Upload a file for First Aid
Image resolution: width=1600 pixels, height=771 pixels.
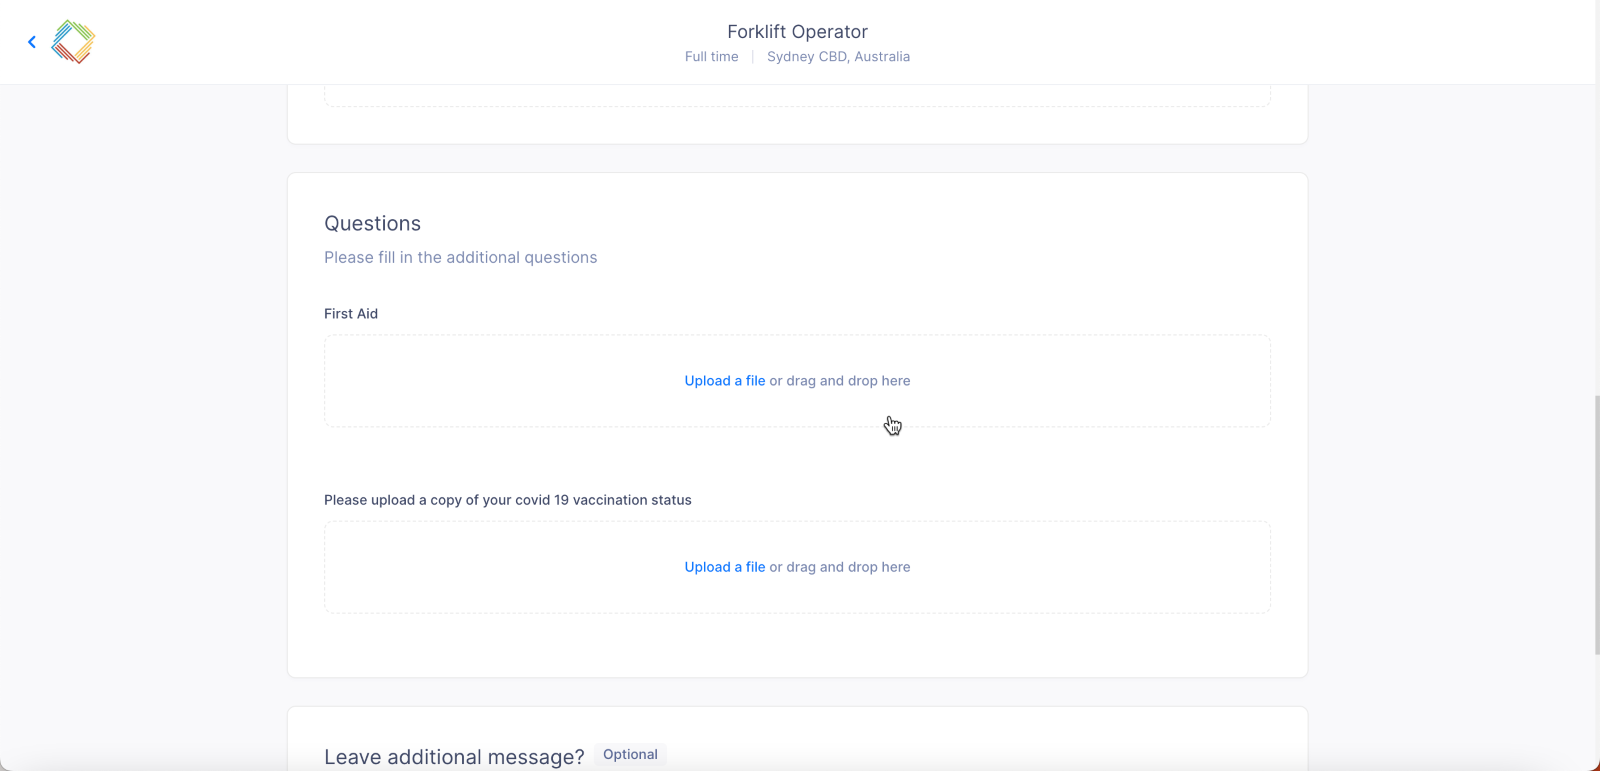click(x=724, y=381)
